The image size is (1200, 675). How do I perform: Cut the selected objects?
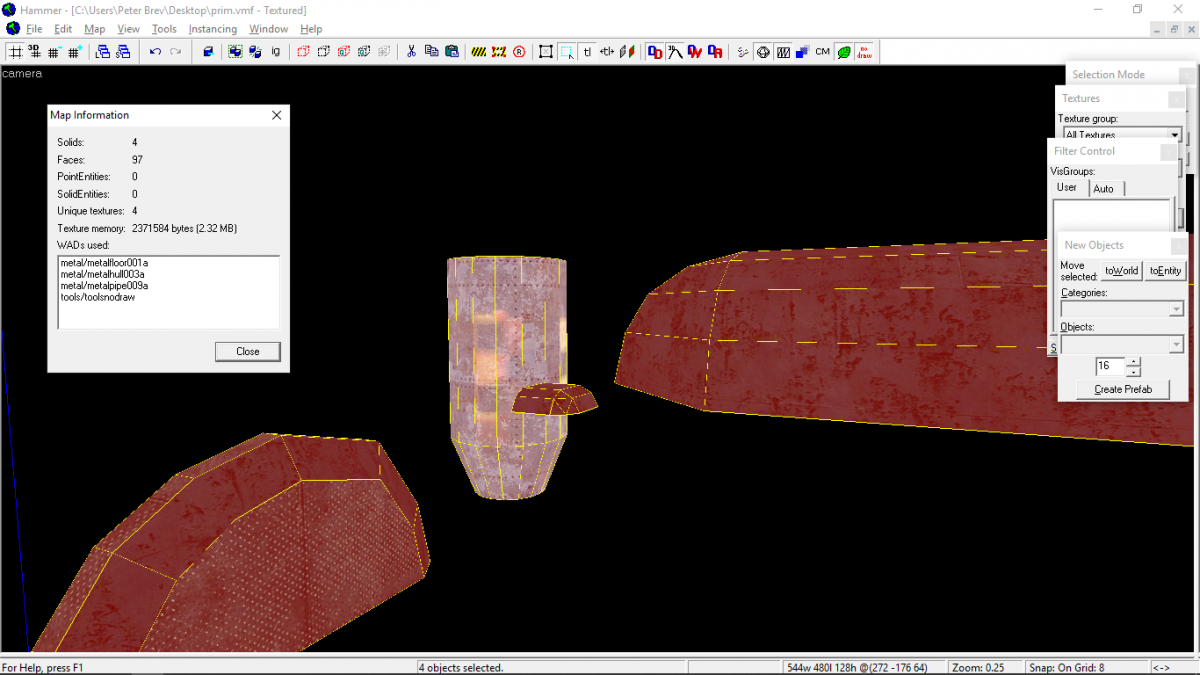coord(411,51)
